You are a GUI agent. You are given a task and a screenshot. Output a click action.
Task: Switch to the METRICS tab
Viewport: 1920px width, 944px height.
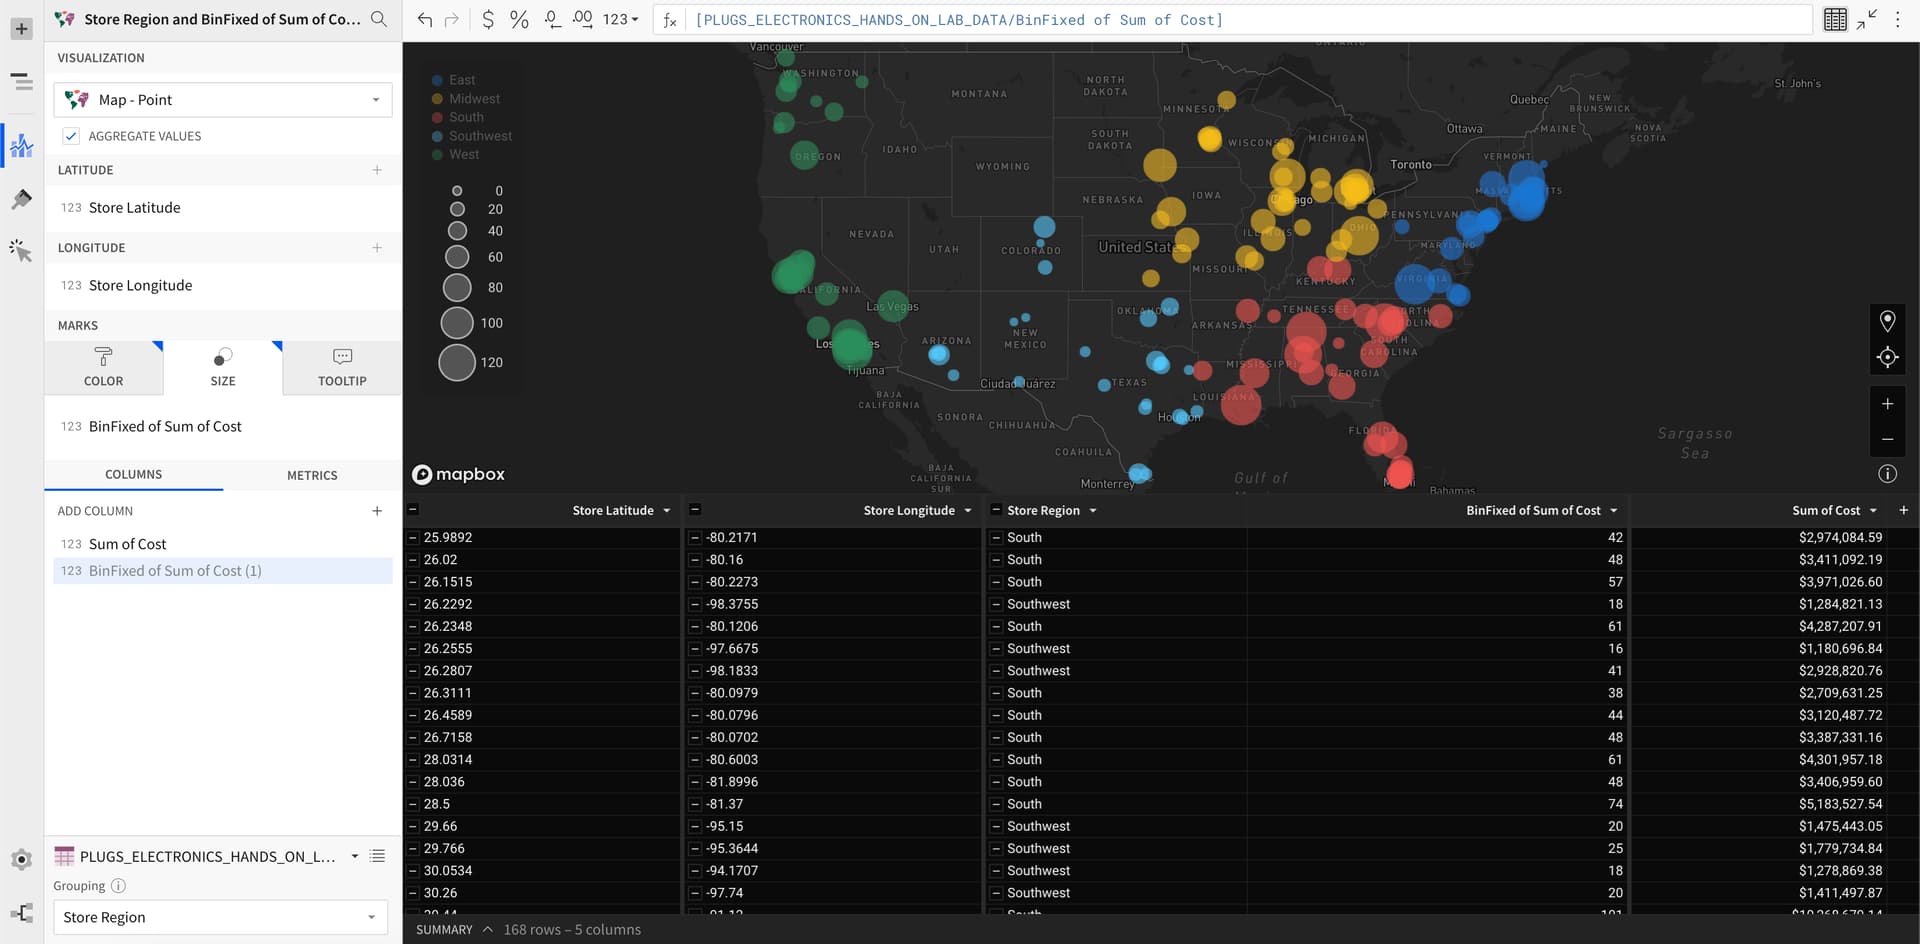pyautogui.click(x=313, y=474)
